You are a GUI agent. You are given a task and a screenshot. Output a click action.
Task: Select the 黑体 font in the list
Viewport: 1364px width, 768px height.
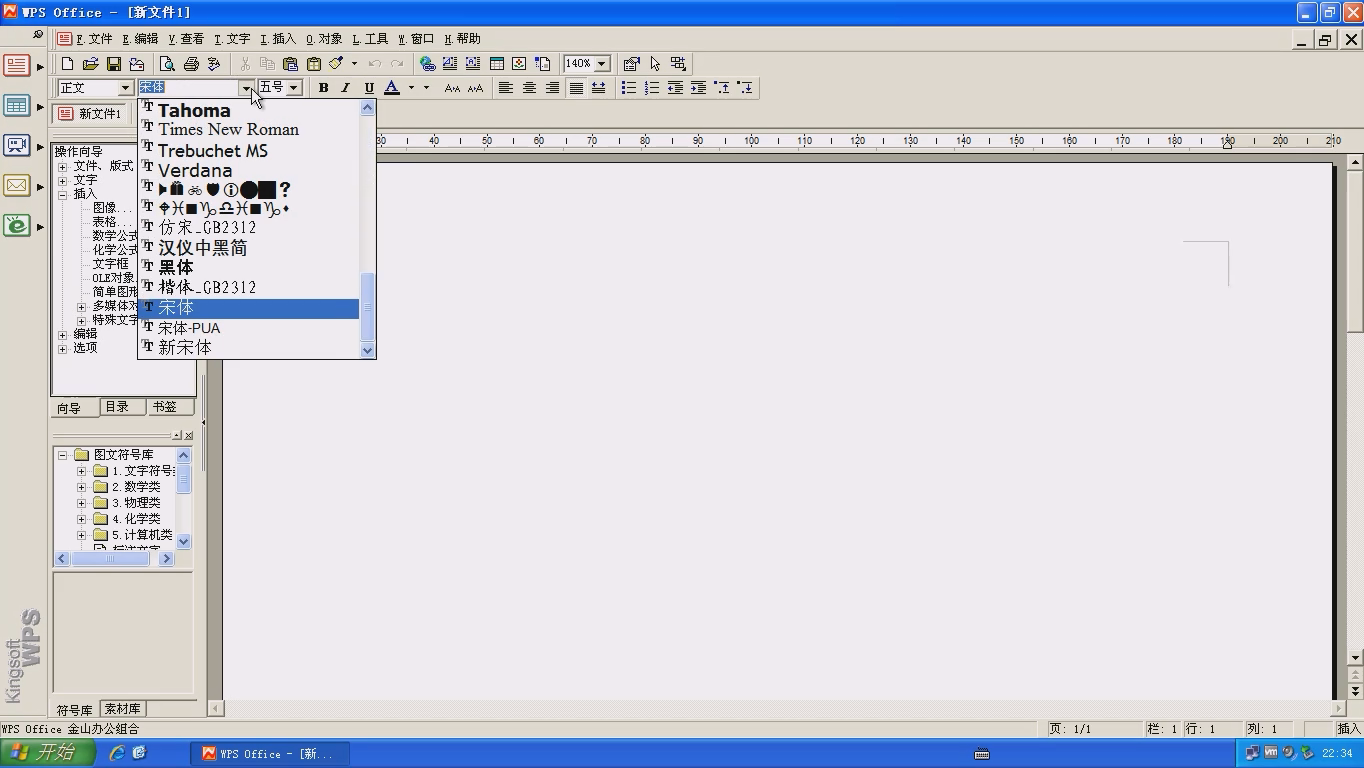coord(249,268)
